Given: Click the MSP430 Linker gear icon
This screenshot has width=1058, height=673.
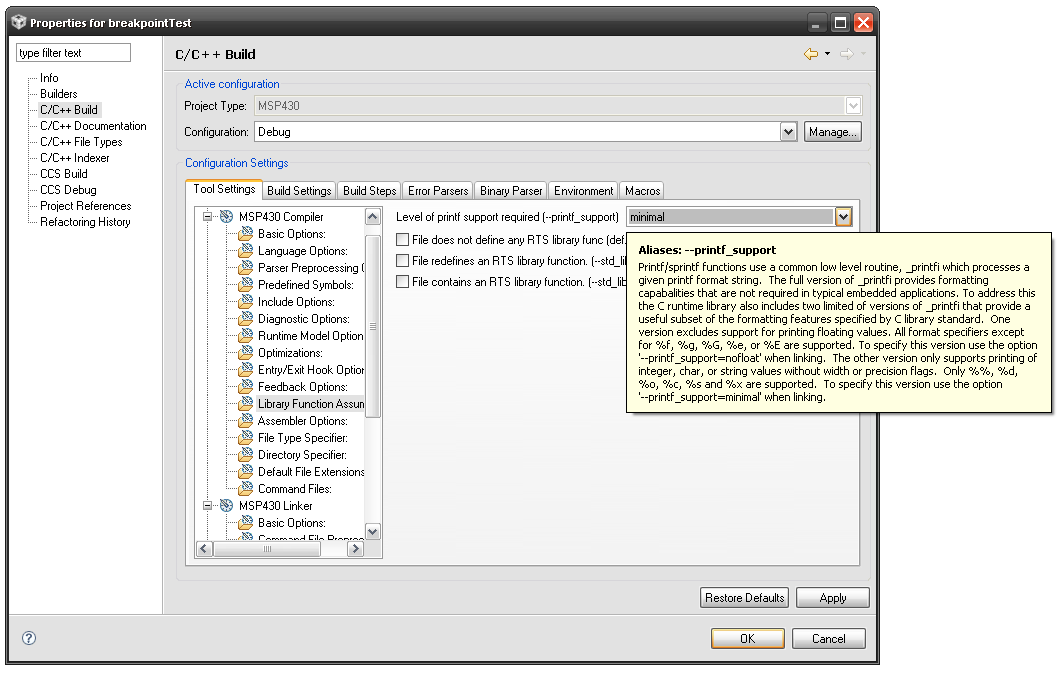Looking at the screenshot, I should tap(227, 506).
